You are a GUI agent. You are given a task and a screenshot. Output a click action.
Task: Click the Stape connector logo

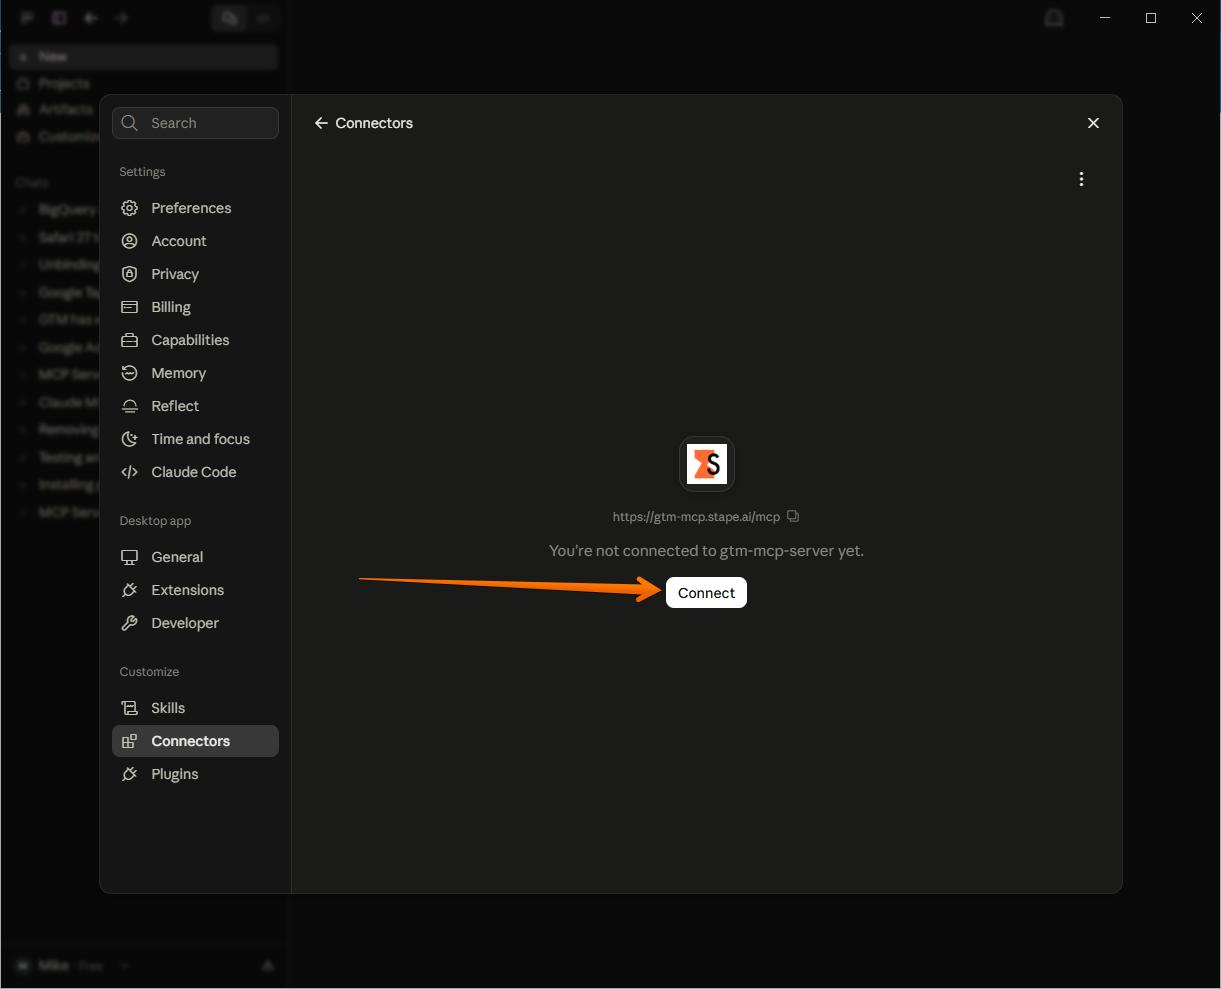point(707,464)
